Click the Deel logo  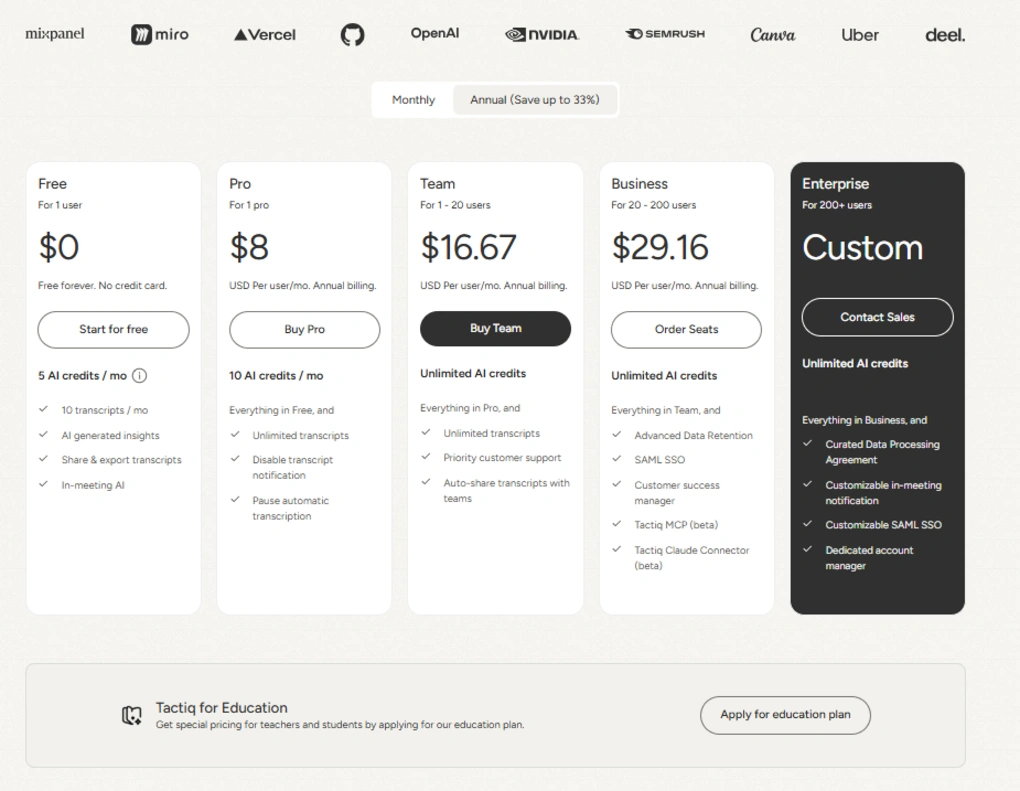click(x=943, y=34)
